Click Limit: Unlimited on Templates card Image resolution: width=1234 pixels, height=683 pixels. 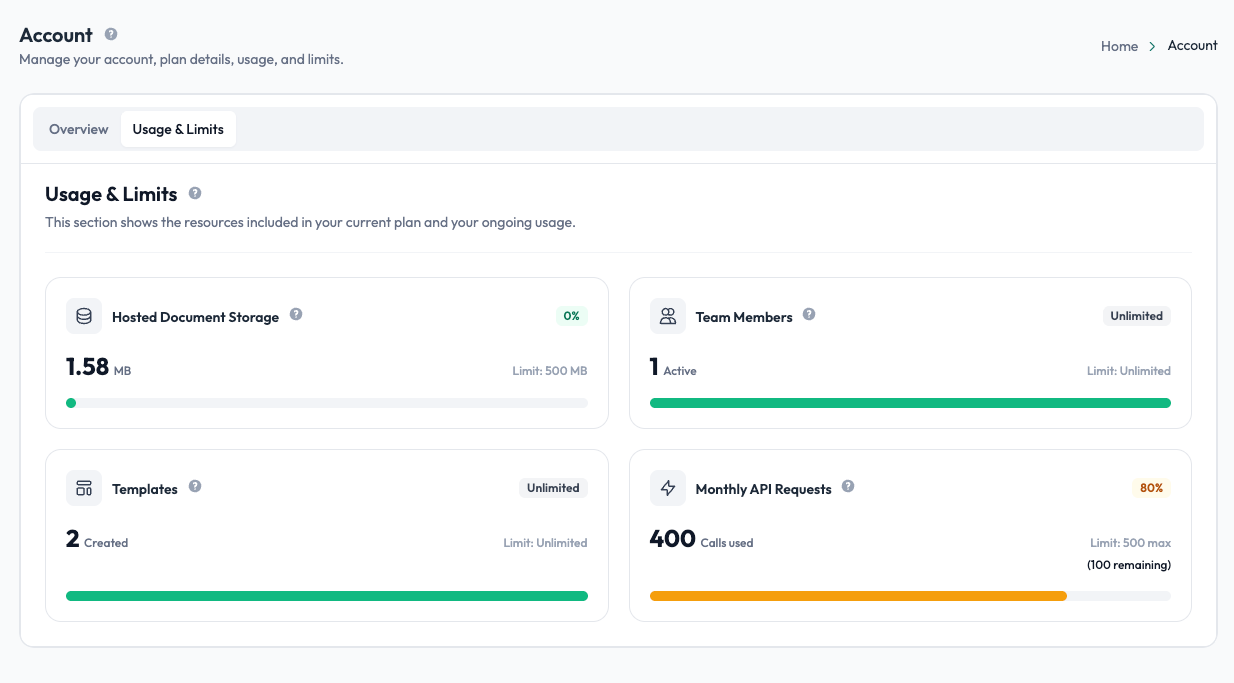545,543
